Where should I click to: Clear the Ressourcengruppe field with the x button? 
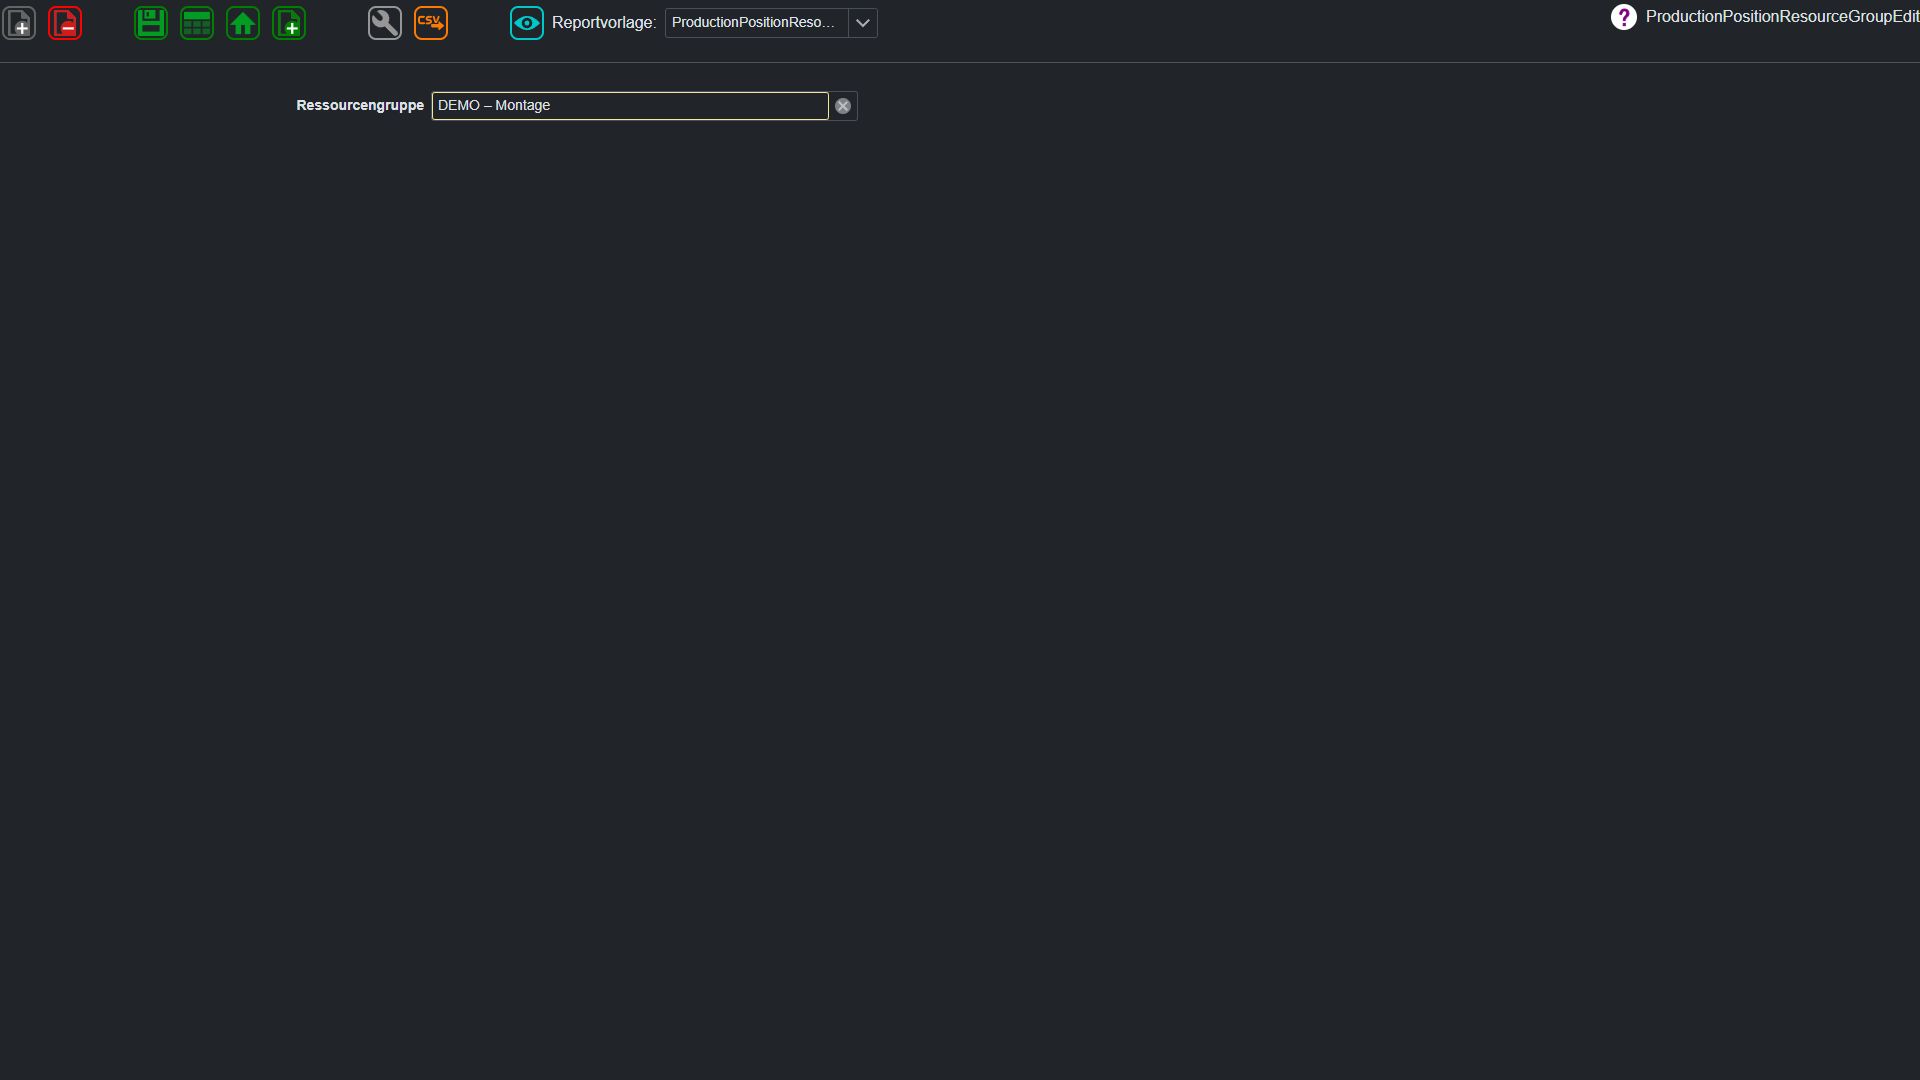pos(843,106)
